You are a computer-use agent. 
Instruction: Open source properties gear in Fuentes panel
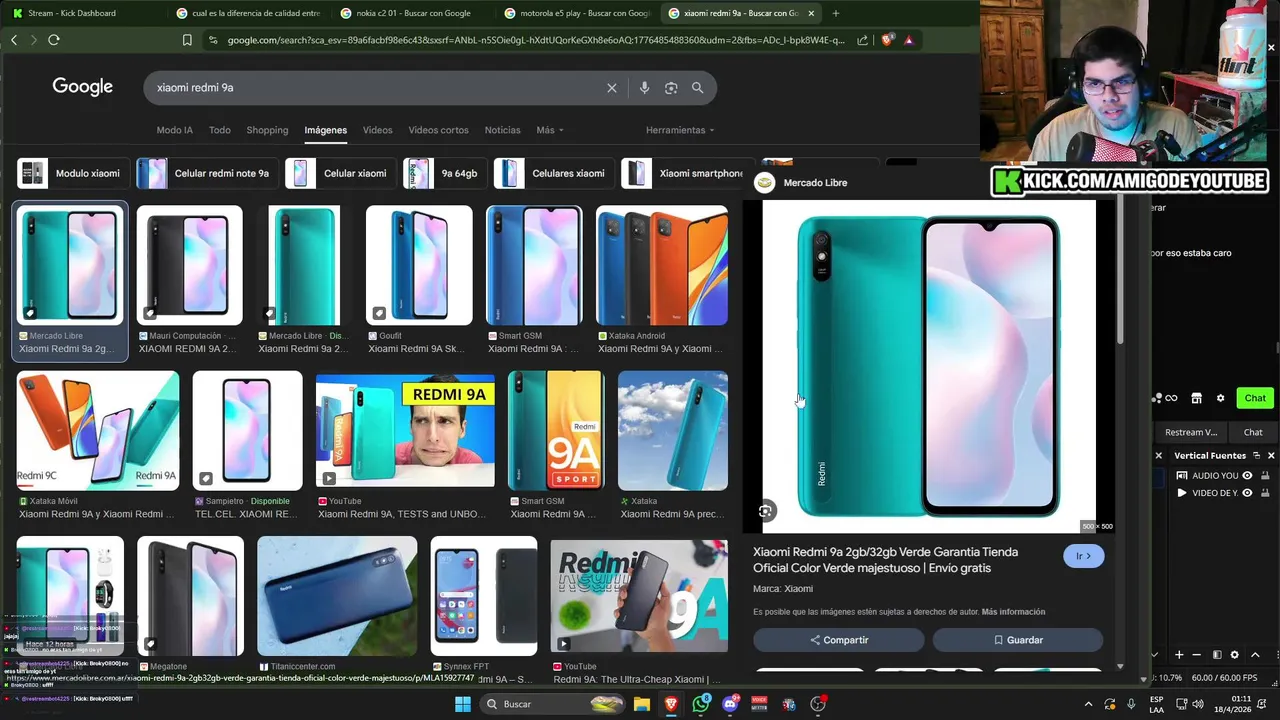click(x=1235, y=655)
